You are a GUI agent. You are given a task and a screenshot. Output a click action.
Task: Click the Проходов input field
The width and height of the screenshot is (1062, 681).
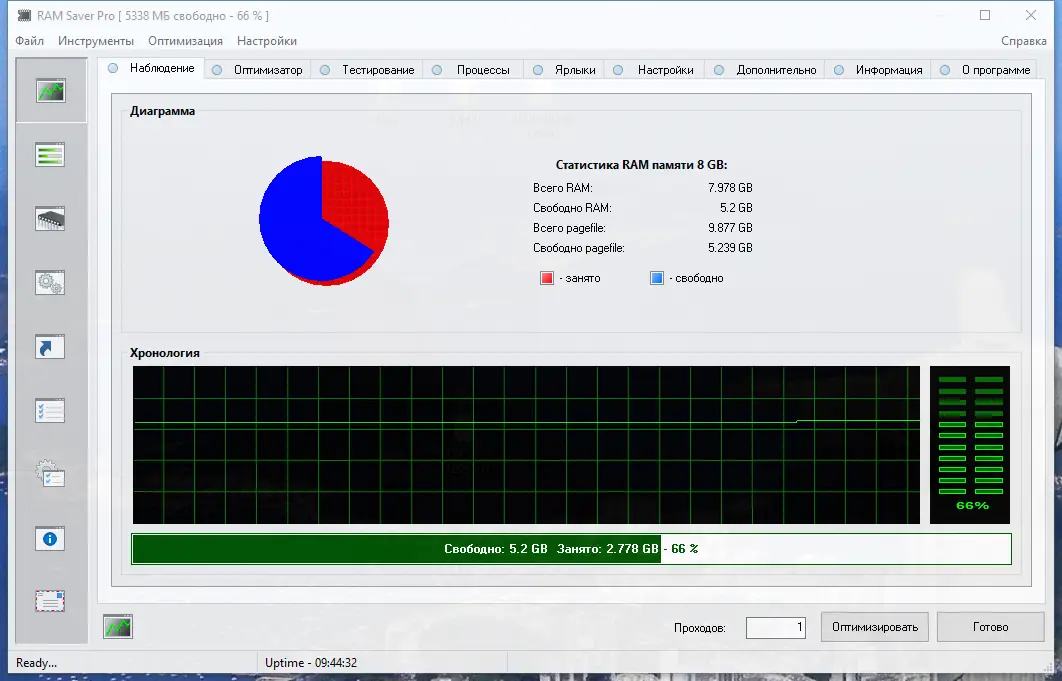775,627
